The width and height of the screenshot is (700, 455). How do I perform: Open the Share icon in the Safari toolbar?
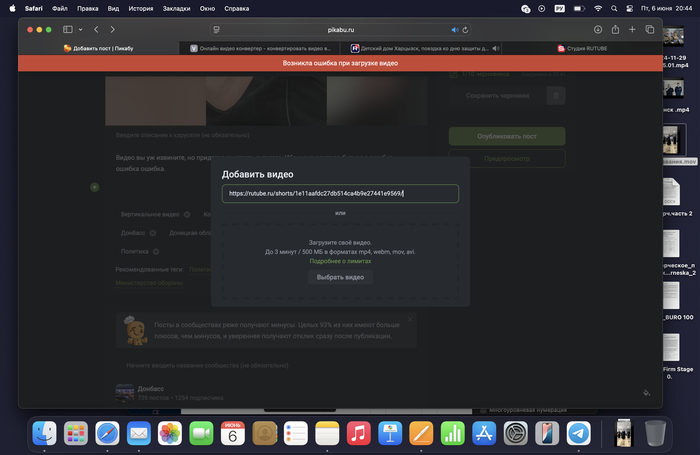615,30
